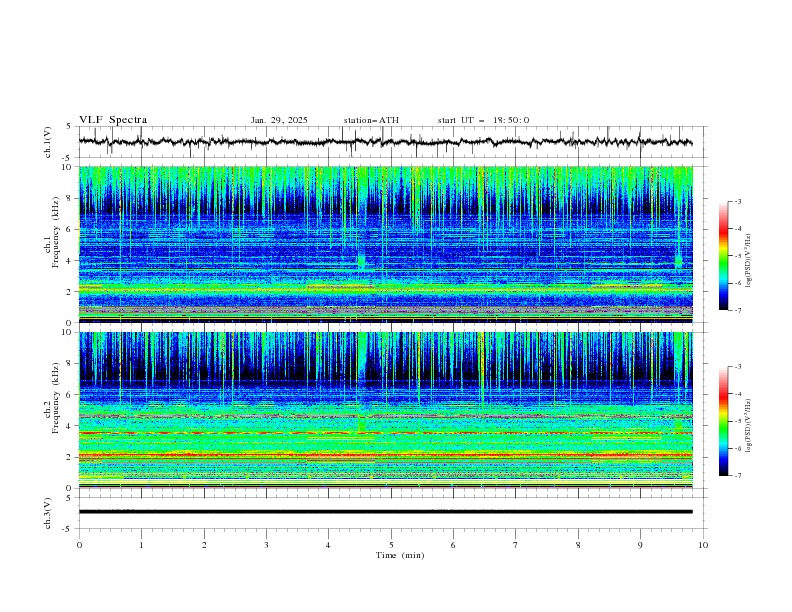Viewport: 792px width, 612px height.
Task: Click the time axis tick label 9
Action: (x=640, y=545)
